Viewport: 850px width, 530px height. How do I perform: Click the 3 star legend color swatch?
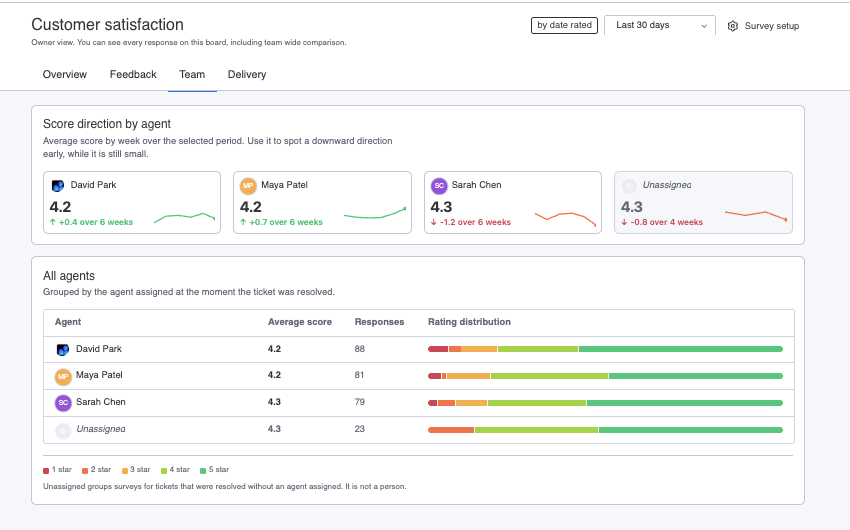click(x=125, y=470)
